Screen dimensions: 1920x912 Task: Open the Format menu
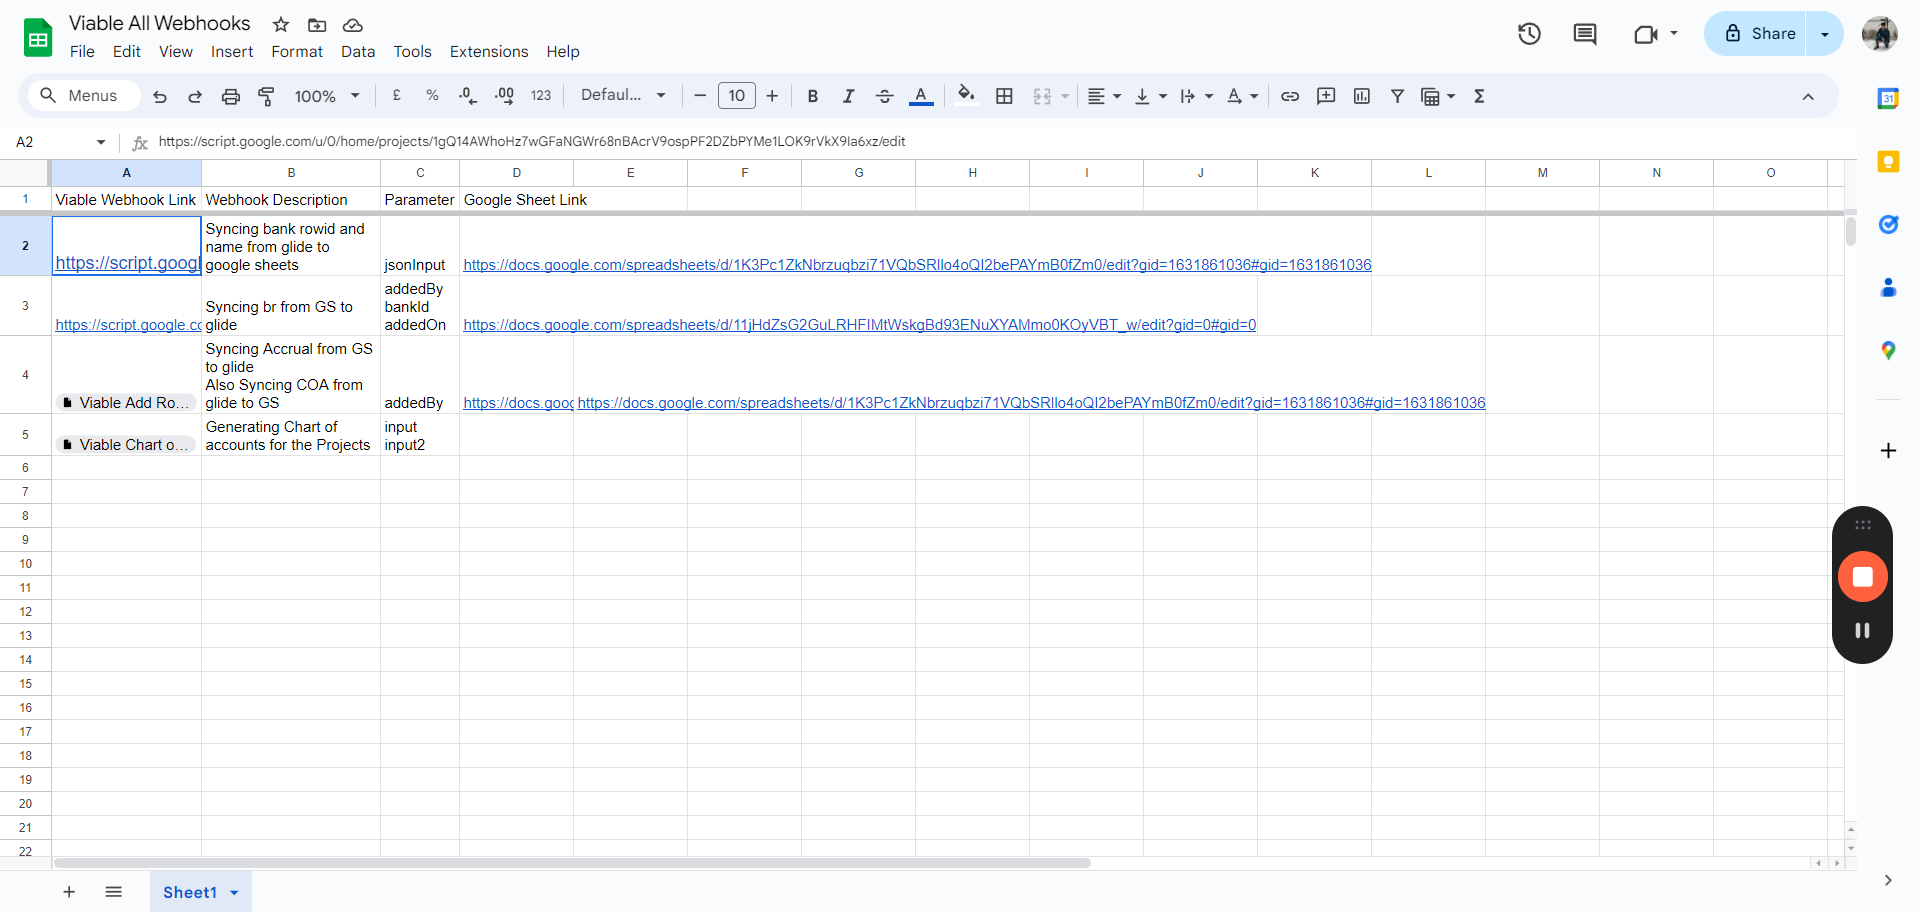(x=297, y=52)
